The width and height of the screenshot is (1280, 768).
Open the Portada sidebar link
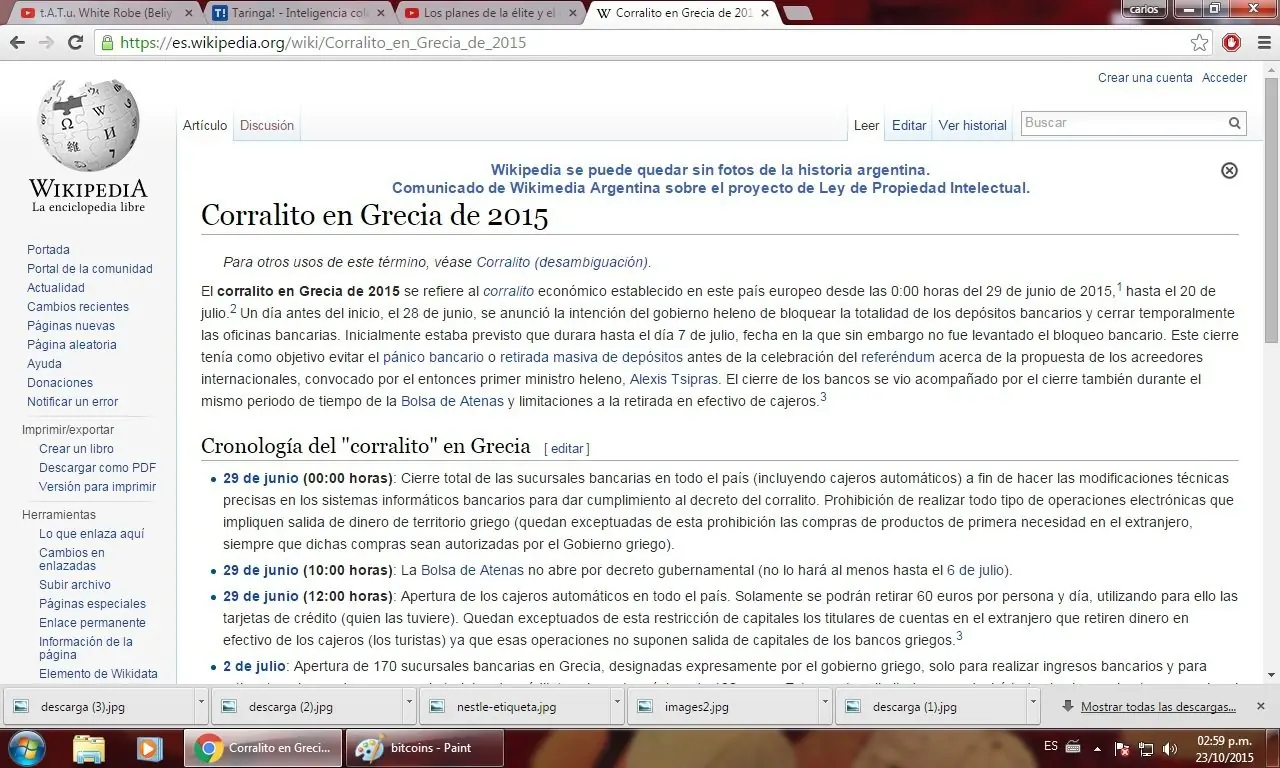coord(48,250)
